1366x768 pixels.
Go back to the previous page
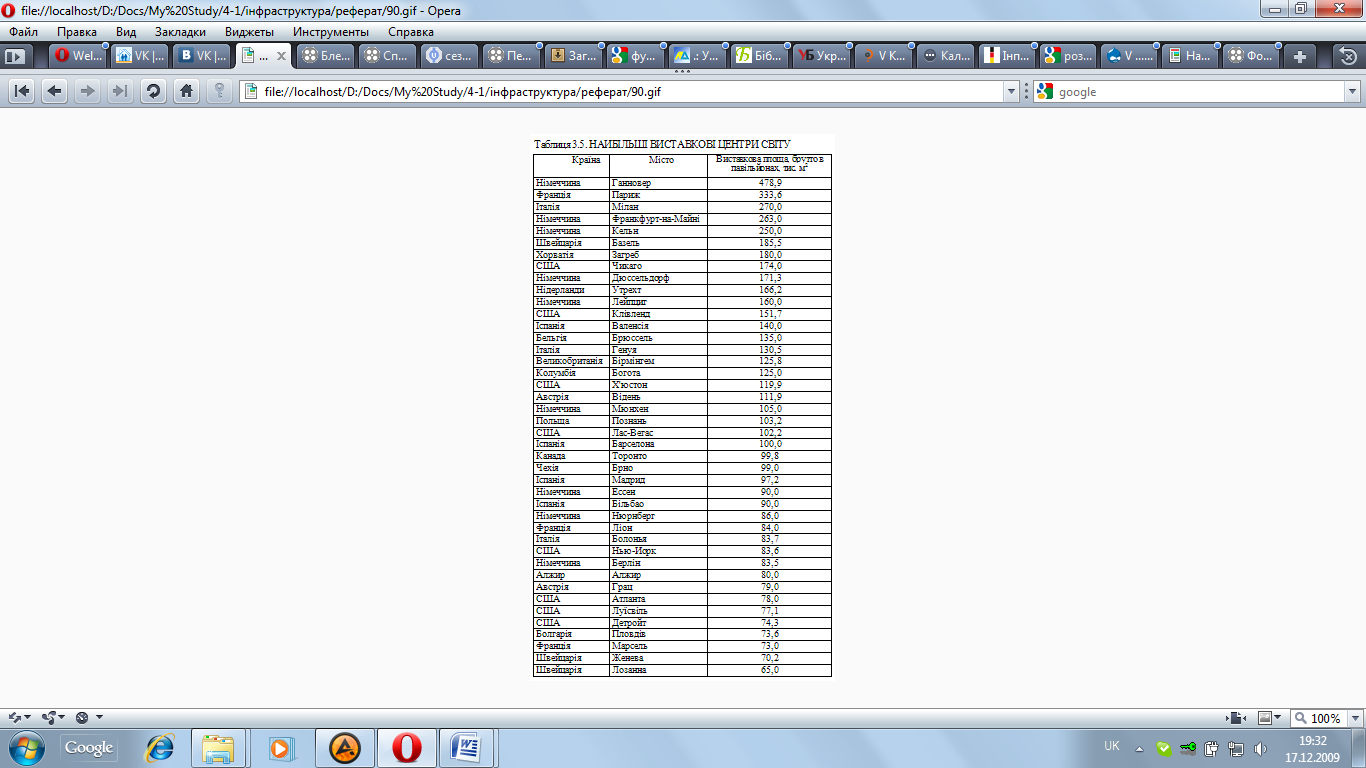pyautogui.click(x=55, y=91)
